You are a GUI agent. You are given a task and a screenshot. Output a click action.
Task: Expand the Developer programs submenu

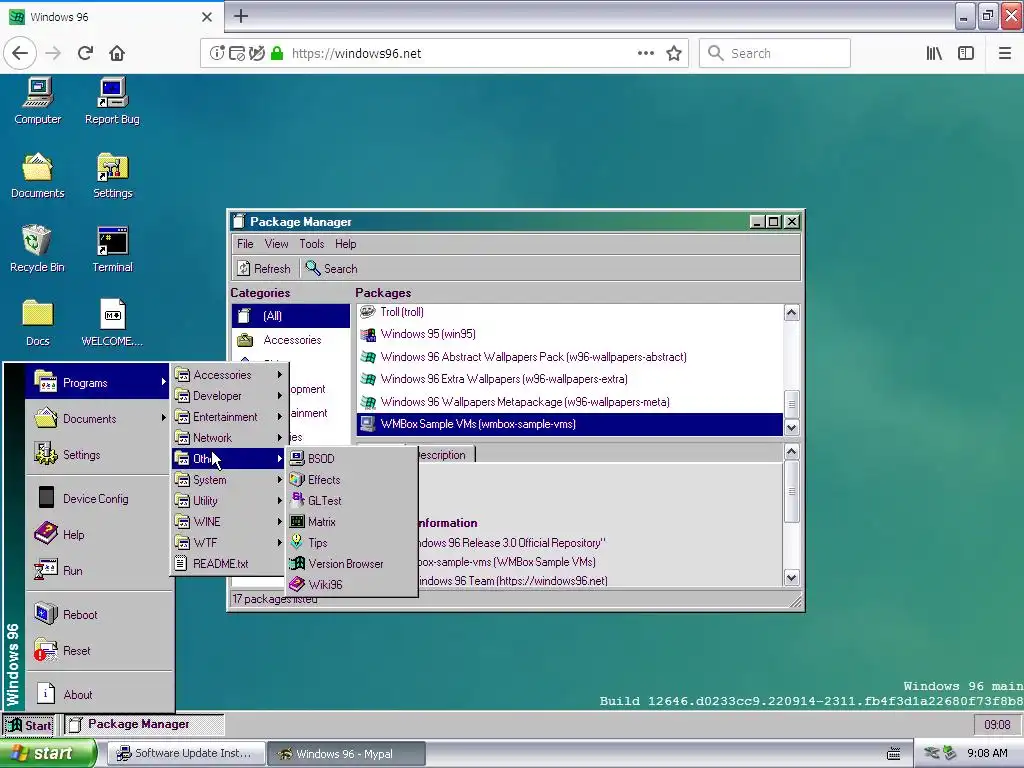tap(229, 395)
